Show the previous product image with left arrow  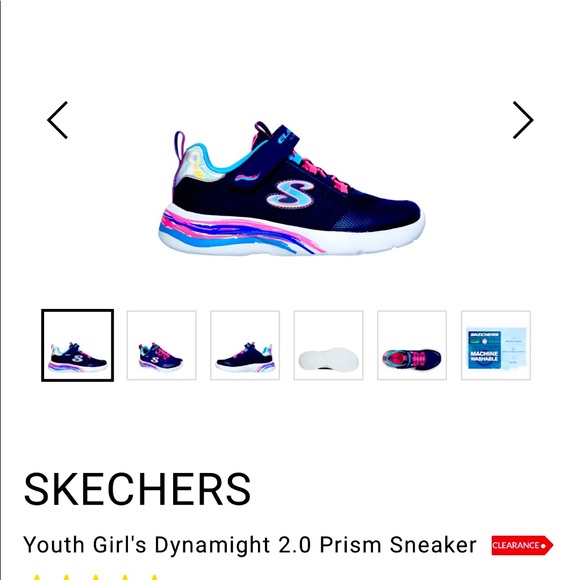(x=57, y=120)
